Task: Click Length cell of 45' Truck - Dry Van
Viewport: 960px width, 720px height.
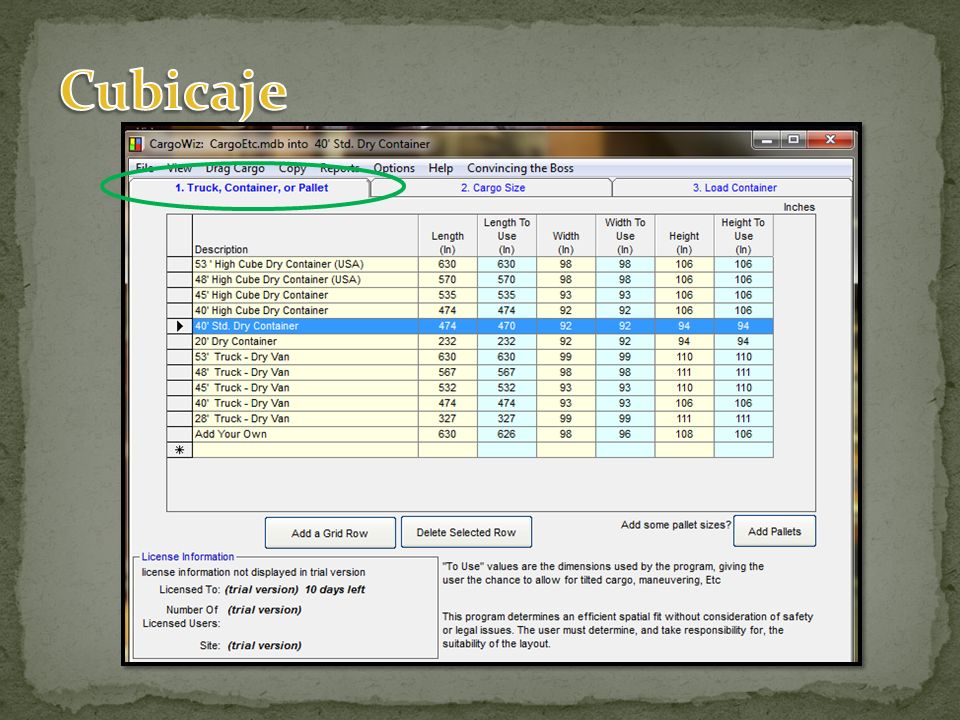Action: click(x=448, y=388)
